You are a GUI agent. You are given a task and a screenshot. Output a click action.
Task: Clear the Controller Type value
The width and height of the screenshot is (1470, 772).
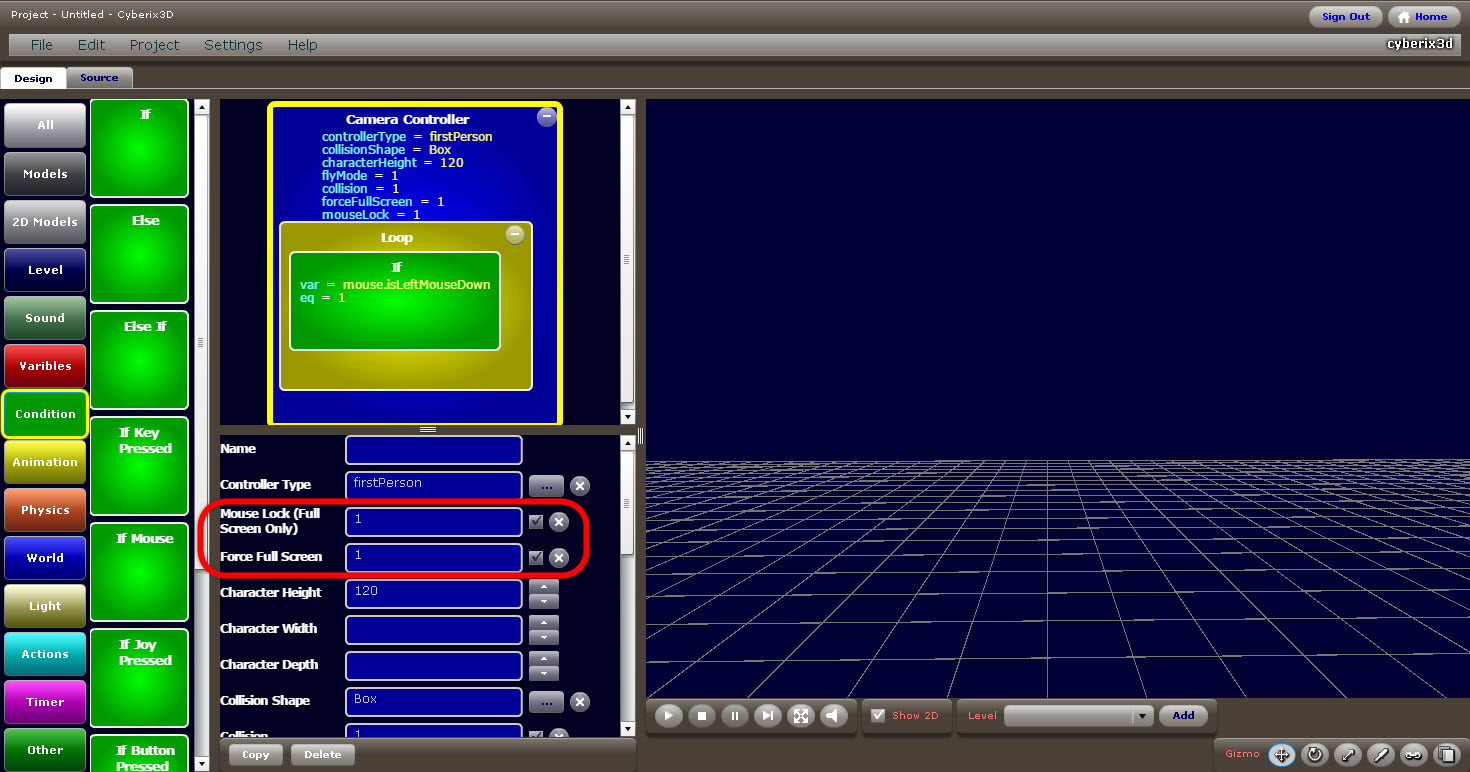point(579,486)
